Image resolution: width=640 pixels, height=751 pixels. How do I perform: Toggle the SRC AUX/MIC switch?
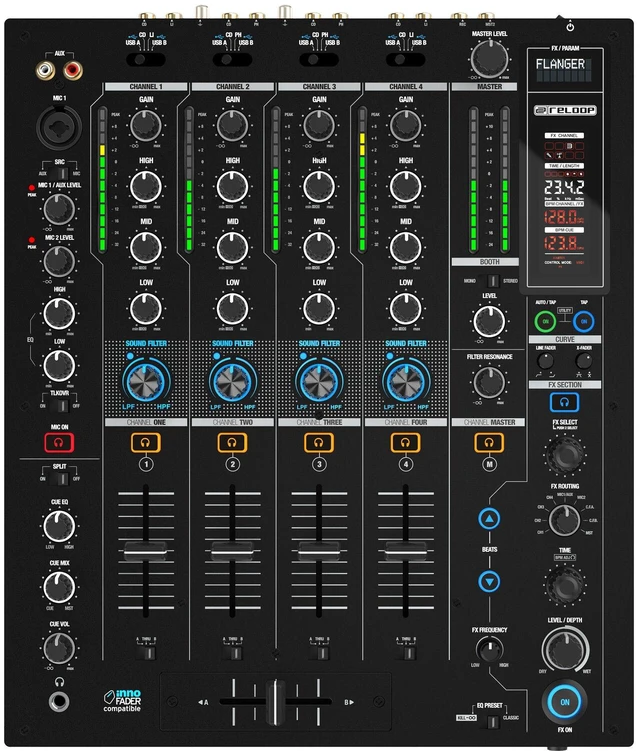(x=59, y=173)
